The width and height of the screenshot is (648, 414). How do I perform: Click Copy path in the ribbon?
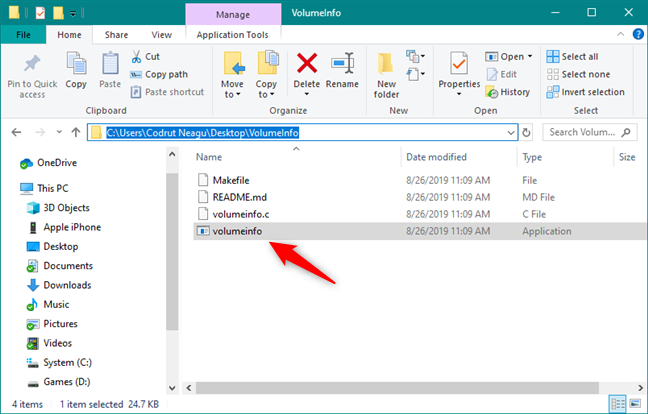pyautogui.click(x=159, y=74)
